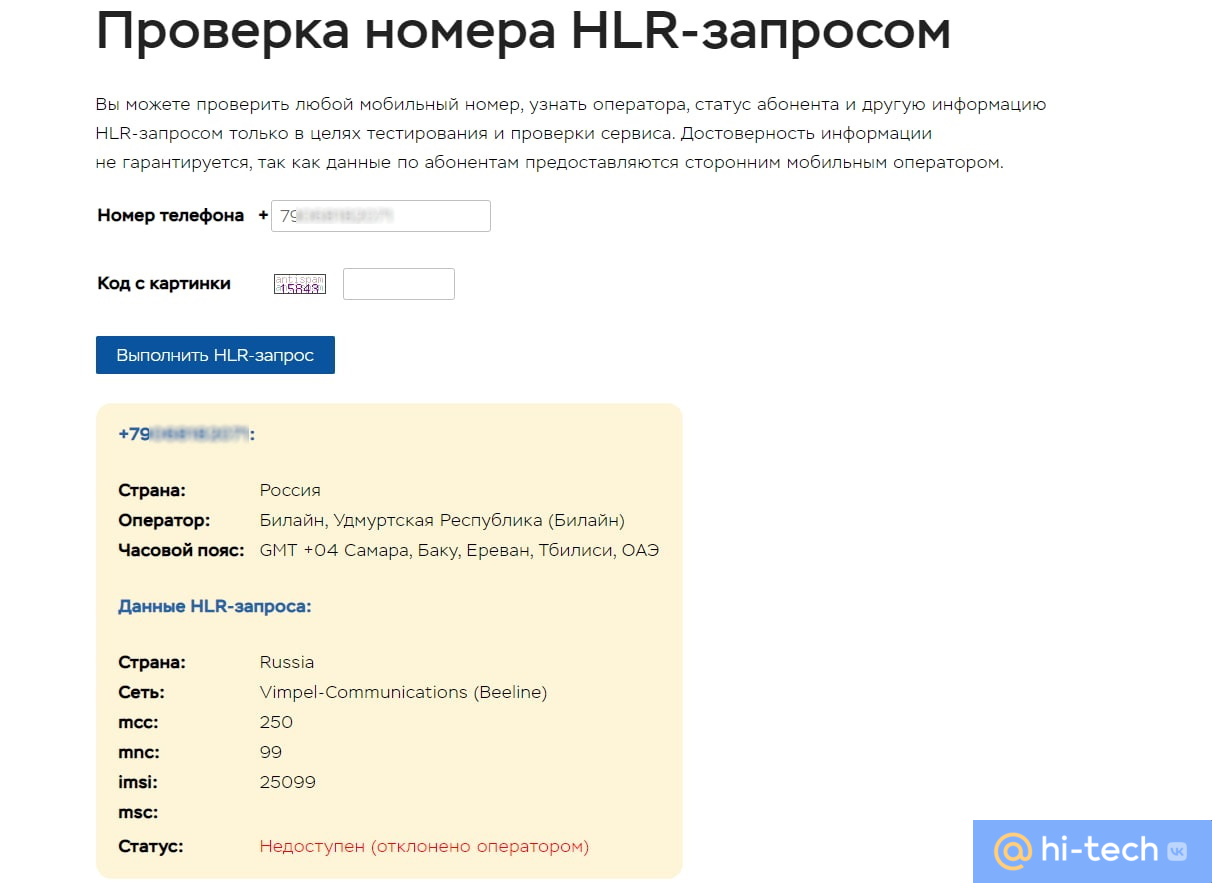Viewport: 1222px width, 893px height.
Task: Click the mcc value 250
Action: pos(276,722)
